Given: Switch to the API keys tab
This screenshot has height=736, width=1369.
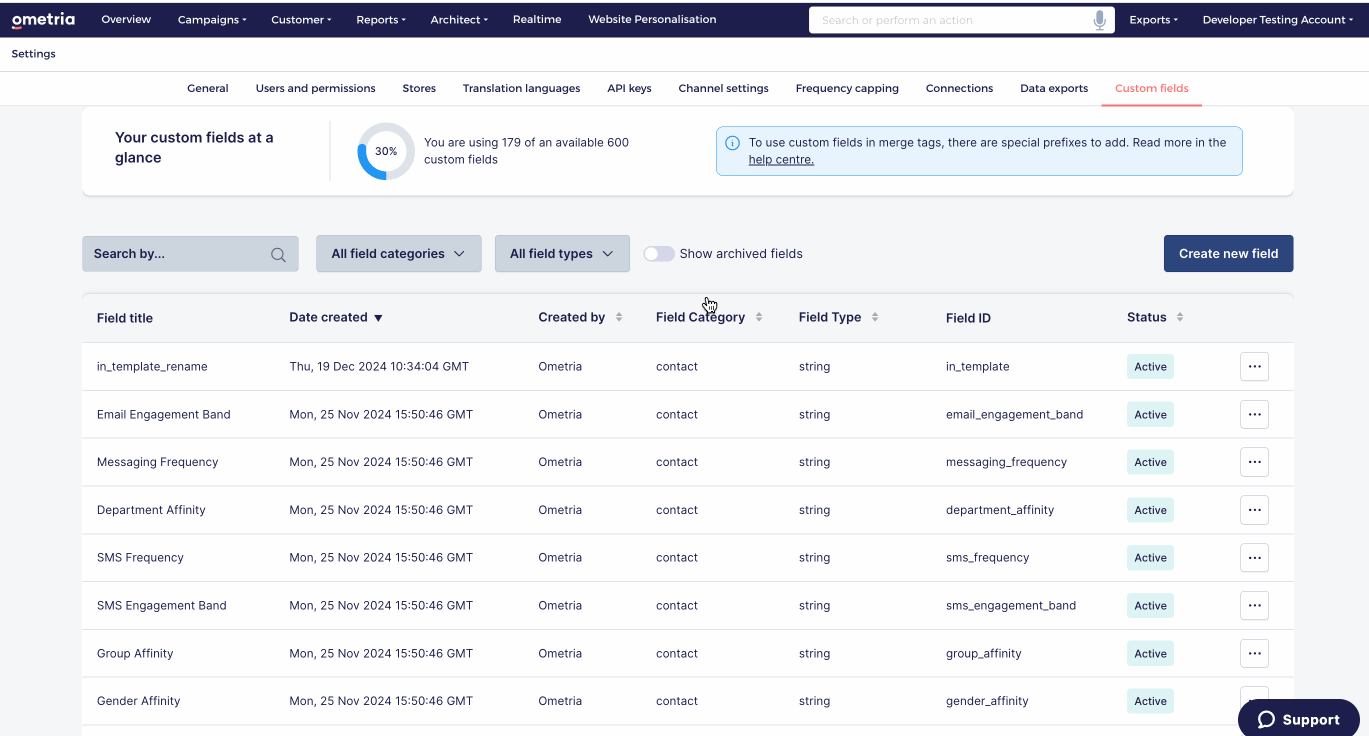Looking at the screenshot, I should click(x=629, y=88).
